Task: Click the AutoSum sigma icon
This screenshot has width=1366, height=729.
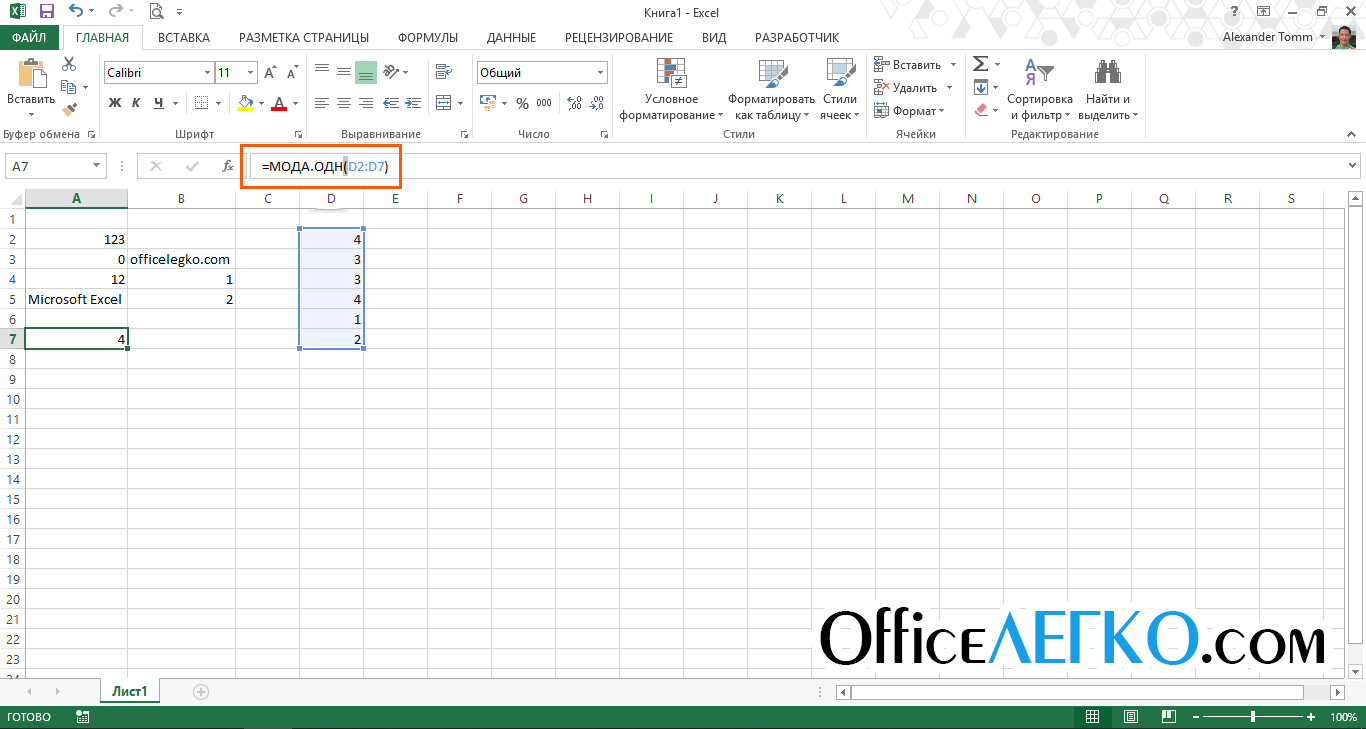Action: [x=980, y=64]
